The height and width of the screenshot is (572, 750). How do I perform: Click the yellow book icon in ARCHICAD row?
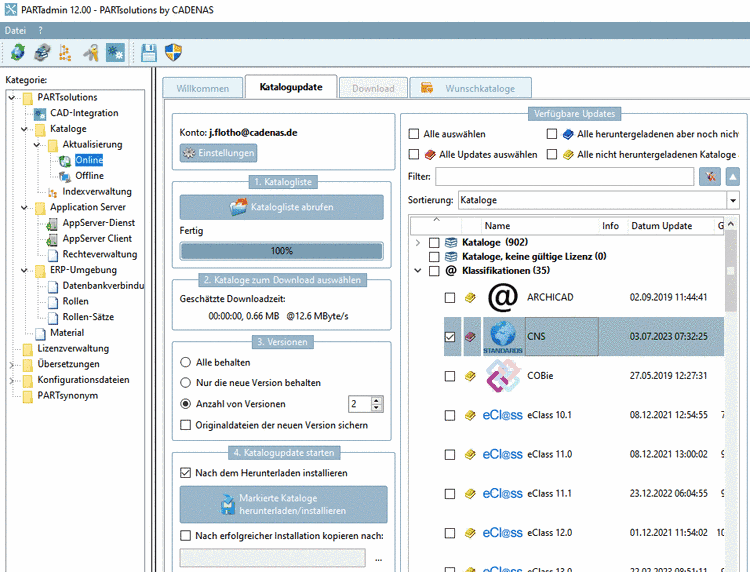coord(471,297)
